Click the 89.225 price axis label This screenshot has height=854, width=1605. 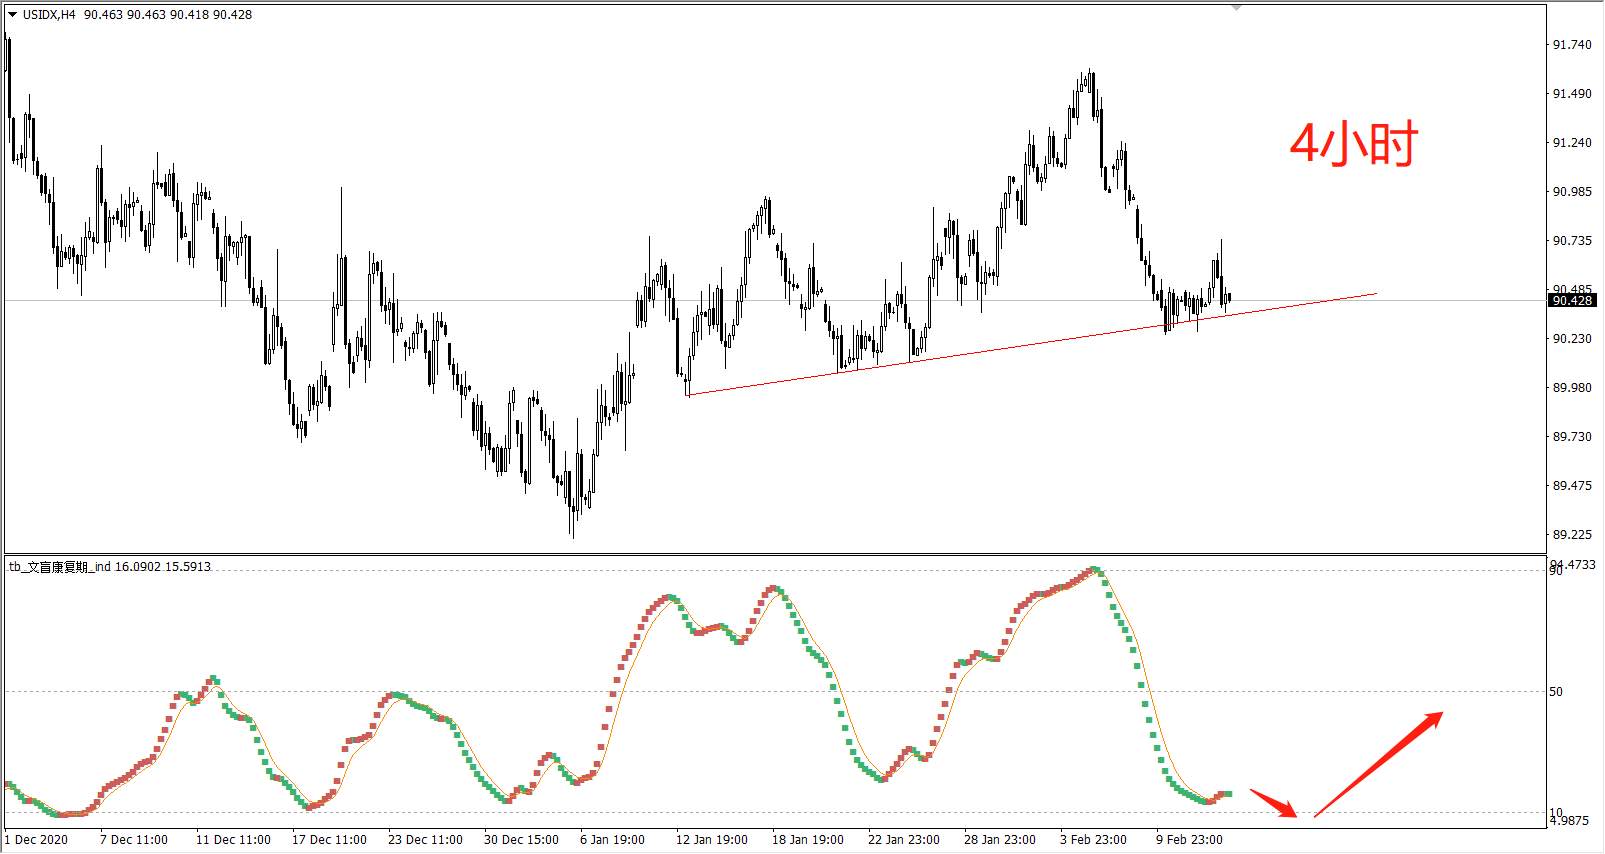[x=1571, y=535]
